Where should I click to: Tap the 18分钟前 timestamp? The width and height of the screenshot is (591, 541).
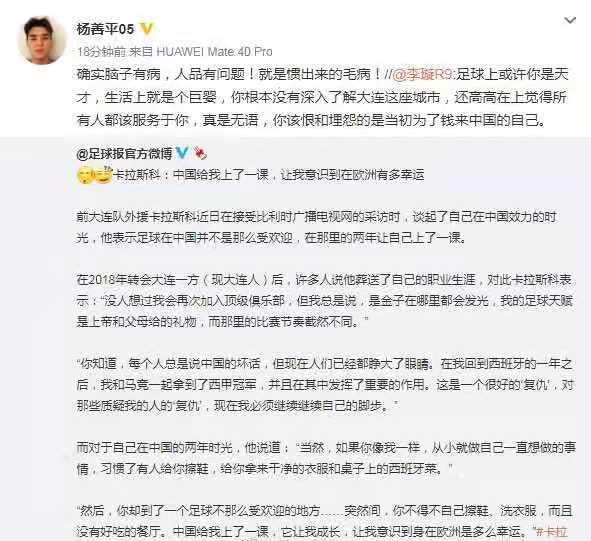pyautogui.click(x=101, y=51)
